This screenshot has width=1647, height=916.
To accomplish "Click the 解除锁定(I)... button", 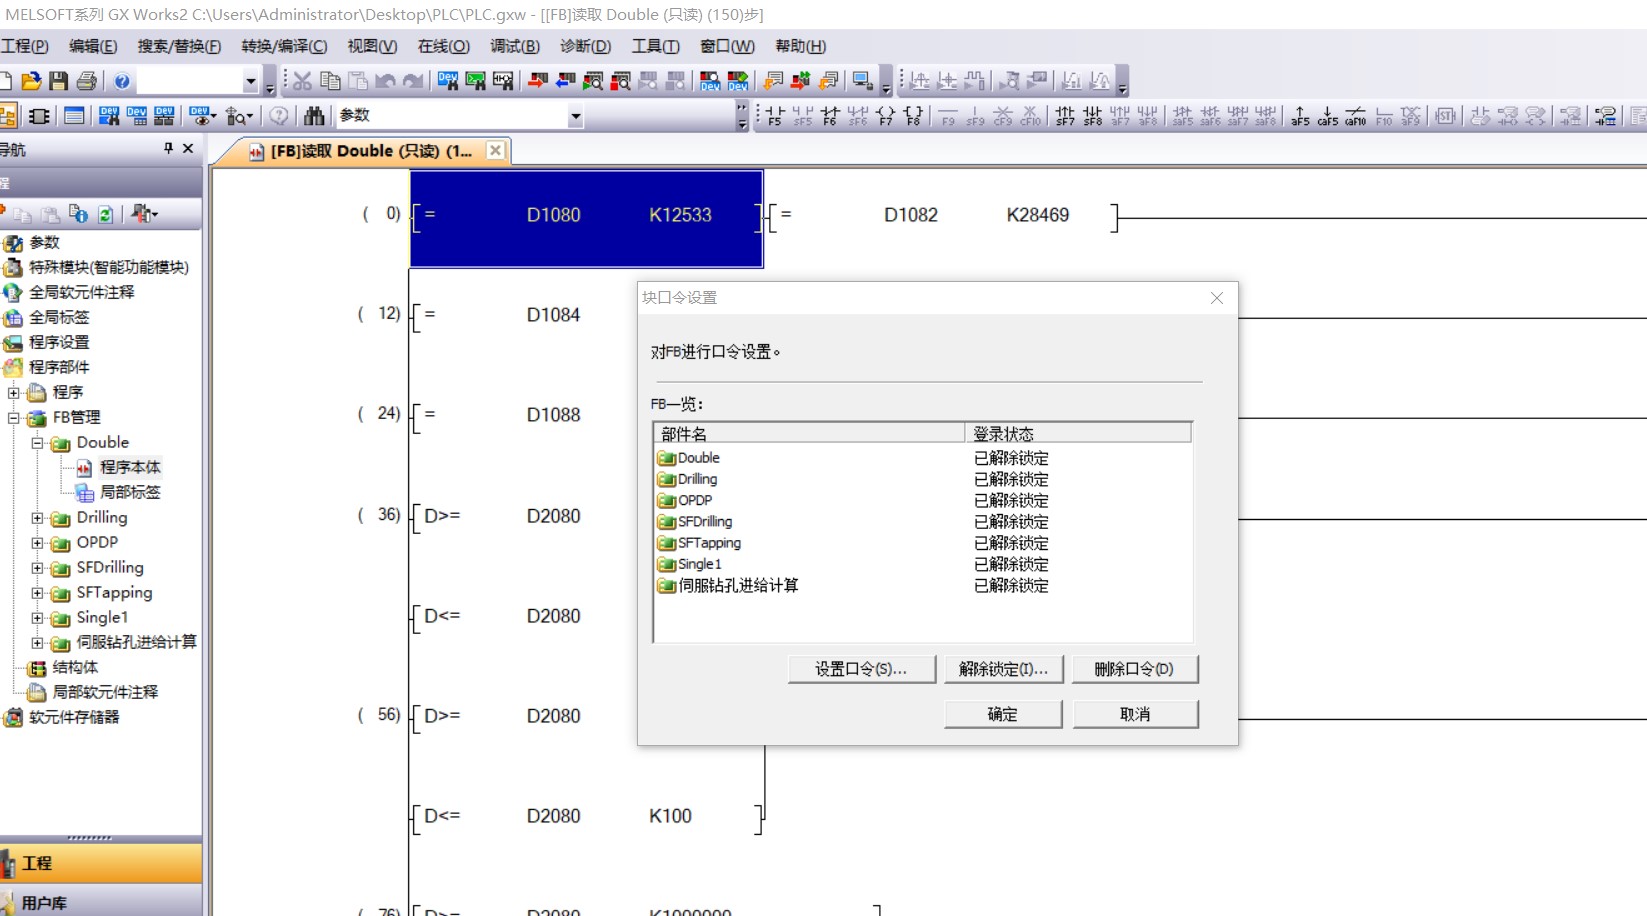I will pos(1003,669).
